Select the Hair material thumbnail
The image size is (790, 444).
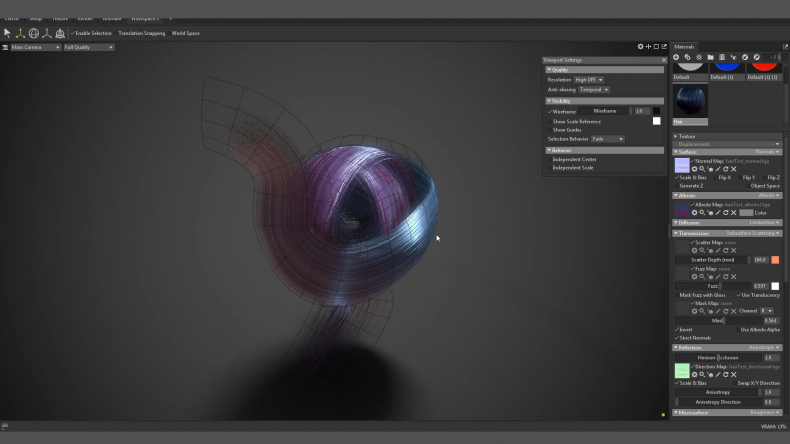pyautogui.click(x=690, y=104)
